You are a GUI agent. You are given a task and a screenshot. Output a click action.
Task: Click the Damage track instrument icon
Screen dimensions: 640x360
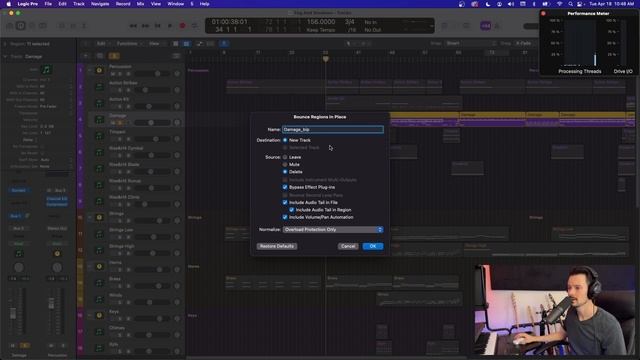[99, 119]
